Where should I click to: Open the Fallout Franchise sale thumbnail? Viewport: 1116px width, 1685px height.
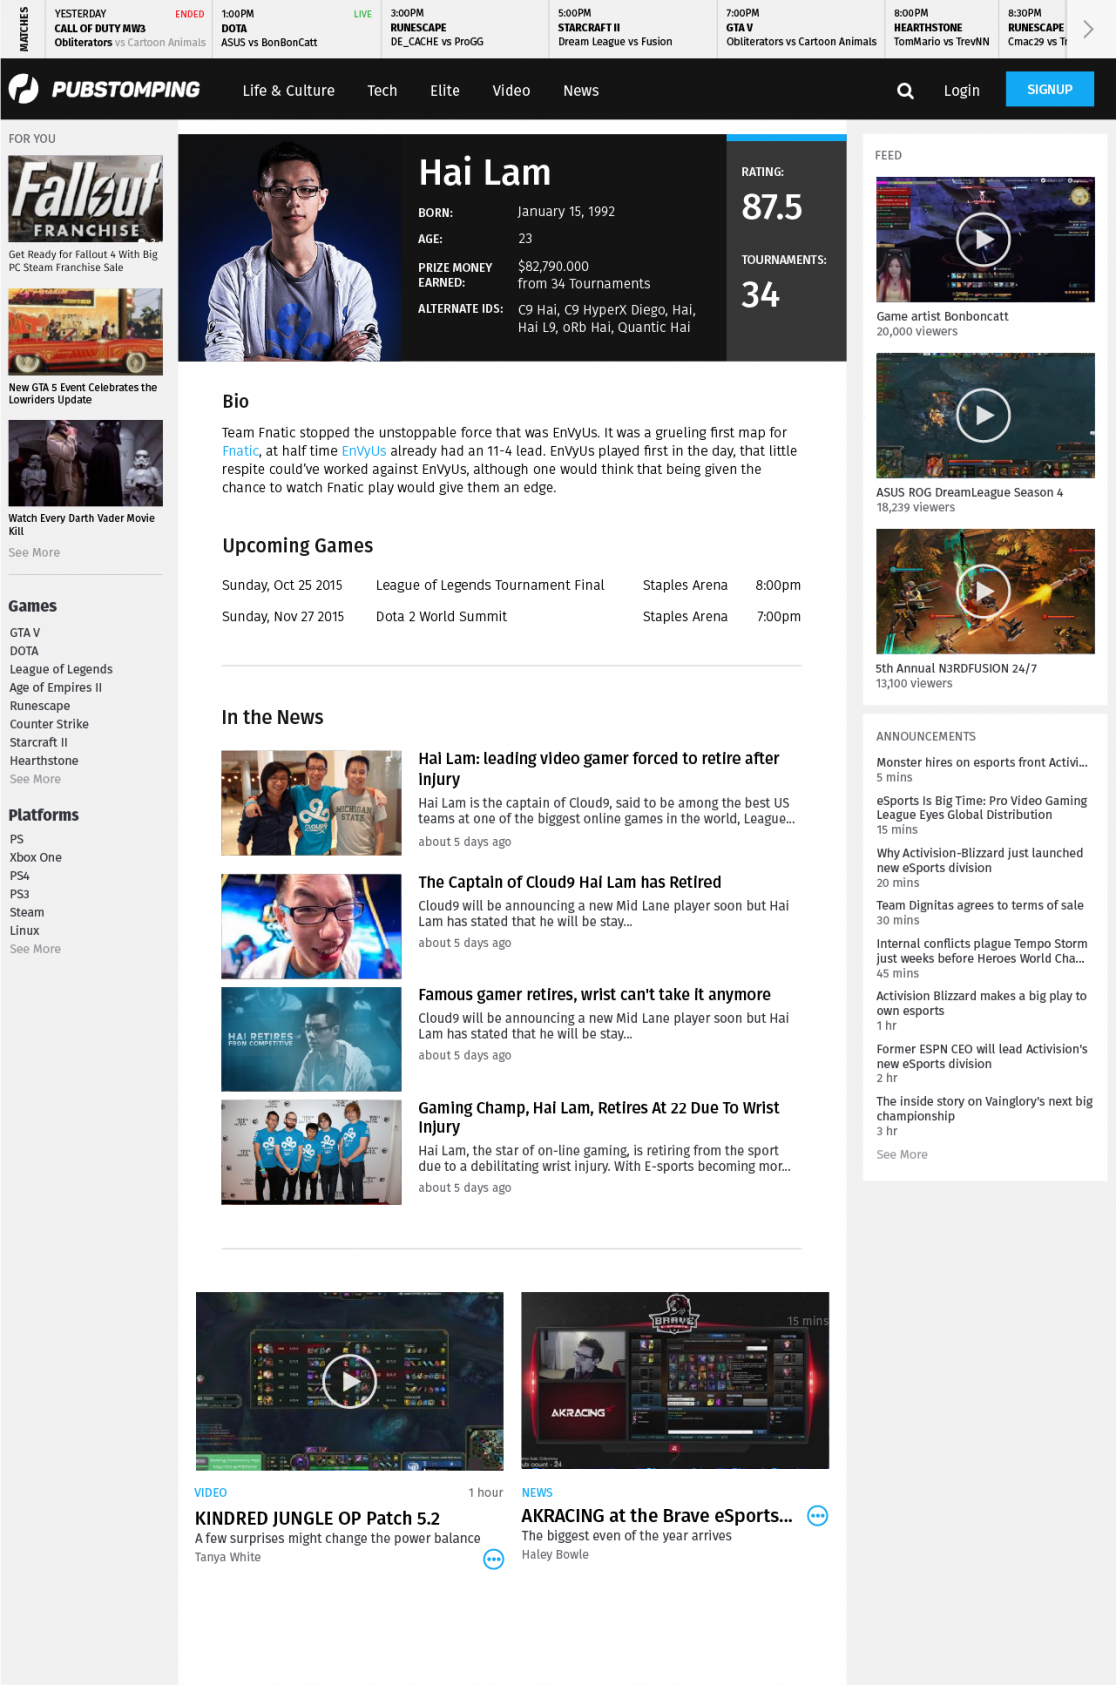pyautogui.click(x=85, y=198)
